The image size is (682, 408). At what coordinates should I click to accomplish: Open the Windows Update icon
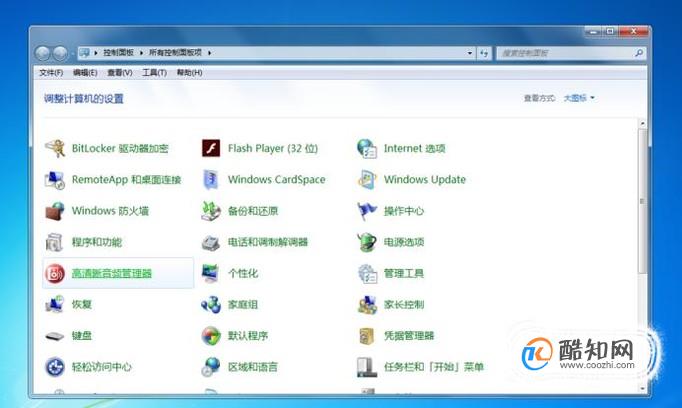(x=367, y=180)
